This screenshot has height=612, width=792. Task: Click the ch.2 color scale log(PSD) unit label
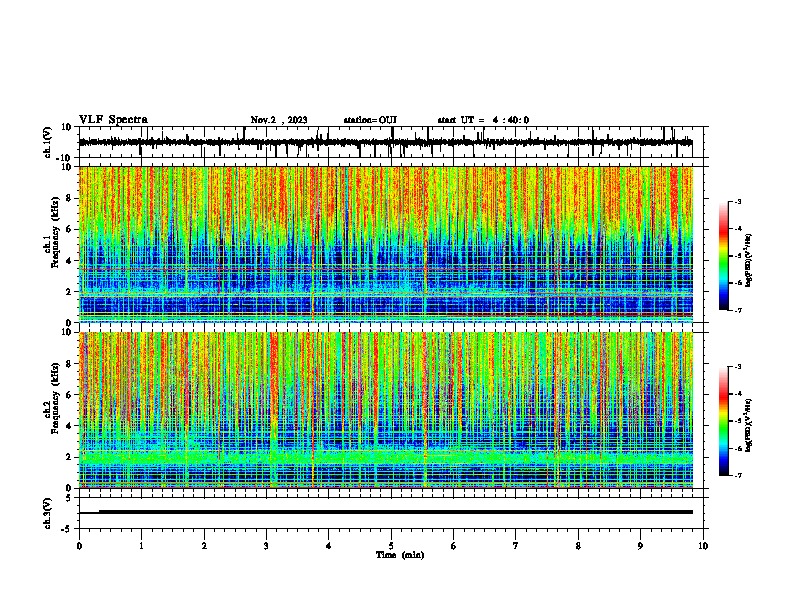(x=749, y=426)
